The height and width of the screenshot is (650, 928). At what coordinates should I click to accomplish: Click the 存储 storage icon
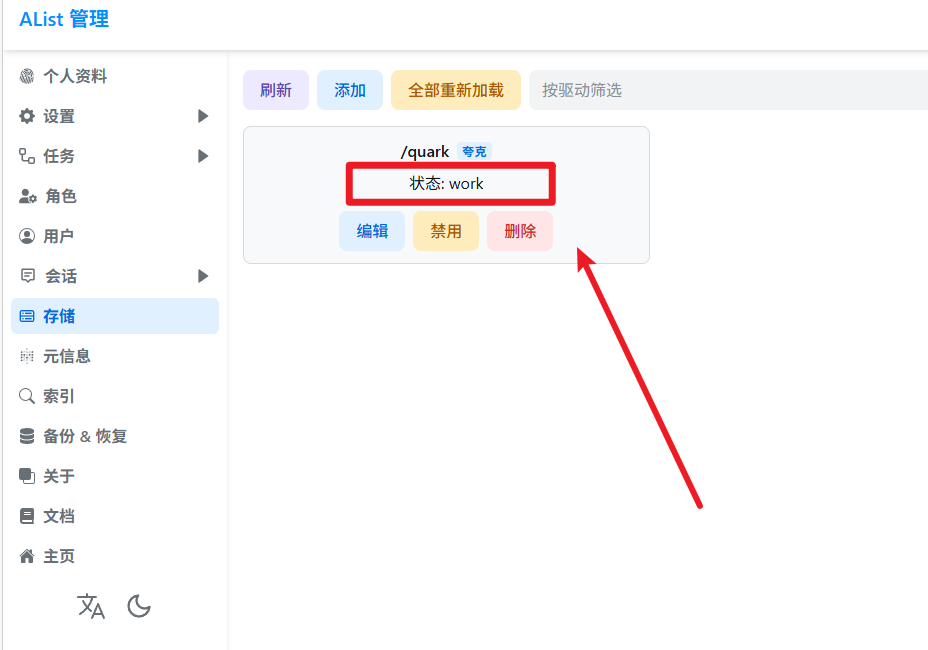27,316
